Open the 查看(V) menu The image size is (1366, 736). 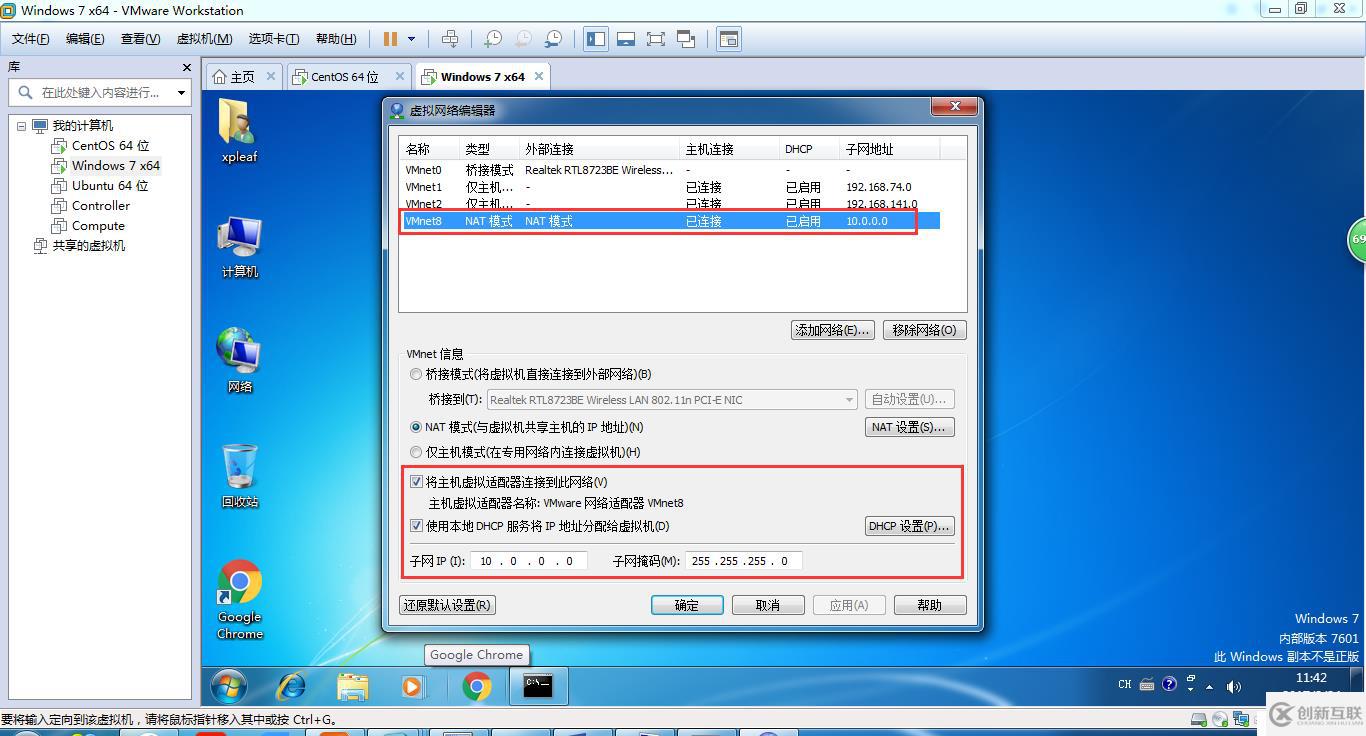click(x=140, y=39)
